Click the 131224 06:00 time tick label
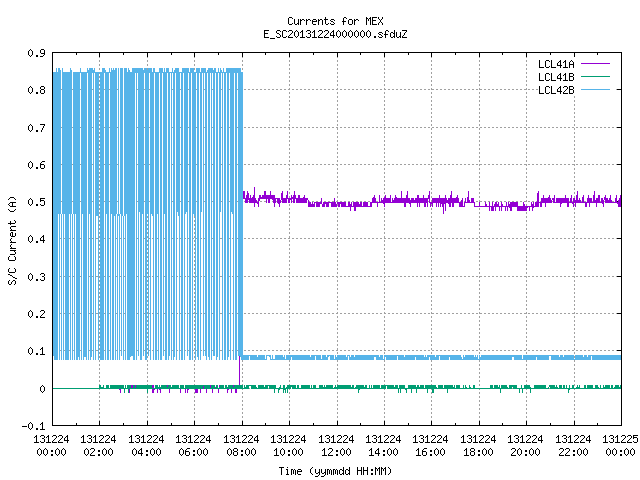Image resolution: width=640 pixels, height=480 pixels. tap(193, 446)
